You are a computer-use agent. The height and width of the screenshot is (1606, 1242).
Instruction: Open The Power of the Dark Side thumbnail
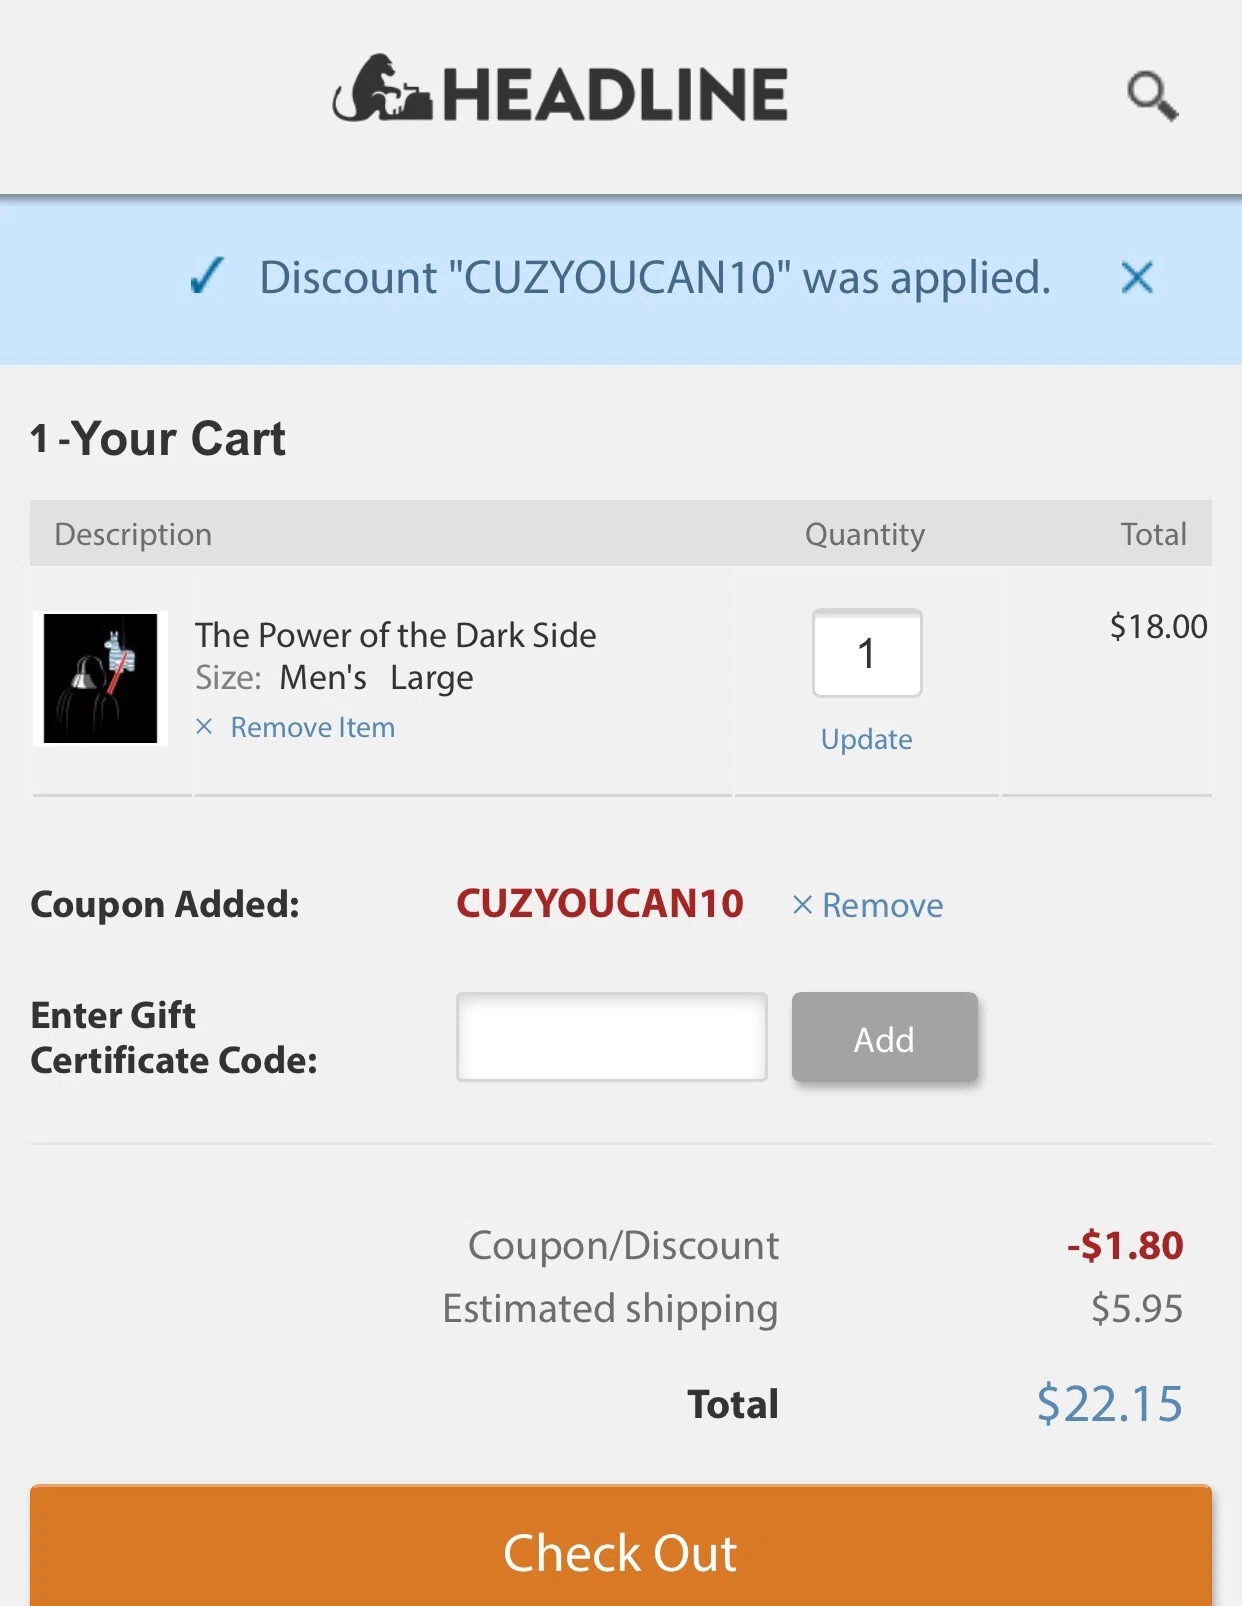100,679
